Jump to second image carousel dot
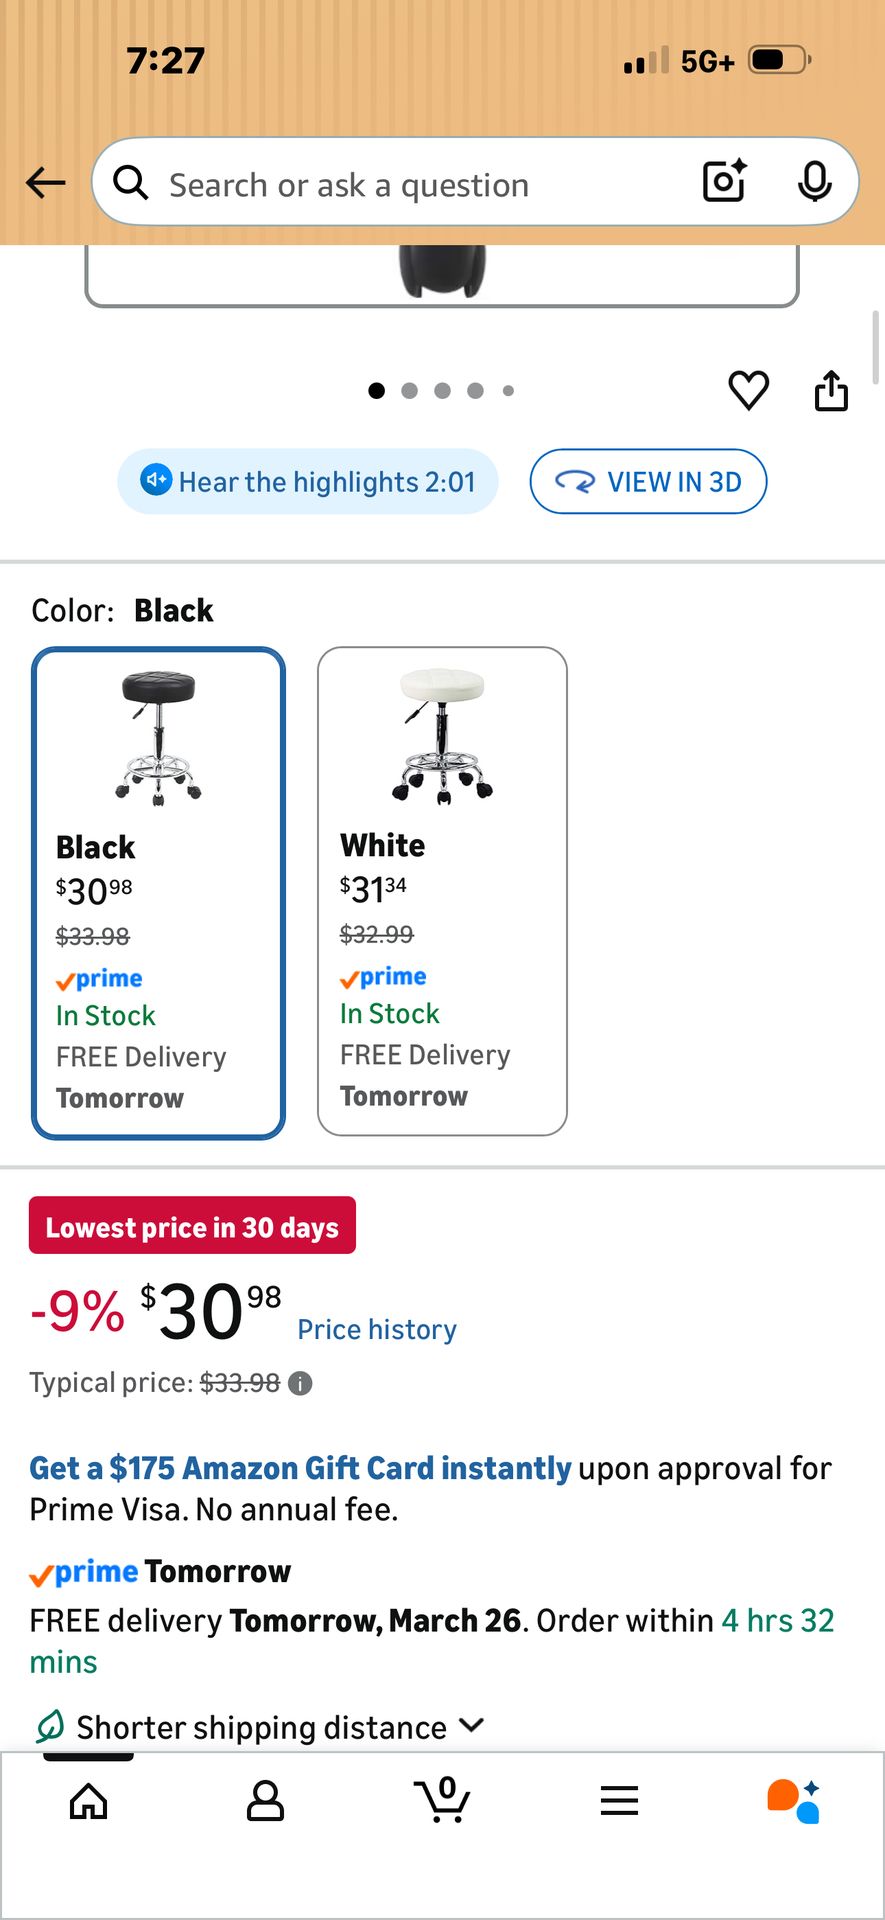 [x=410, y=391]
